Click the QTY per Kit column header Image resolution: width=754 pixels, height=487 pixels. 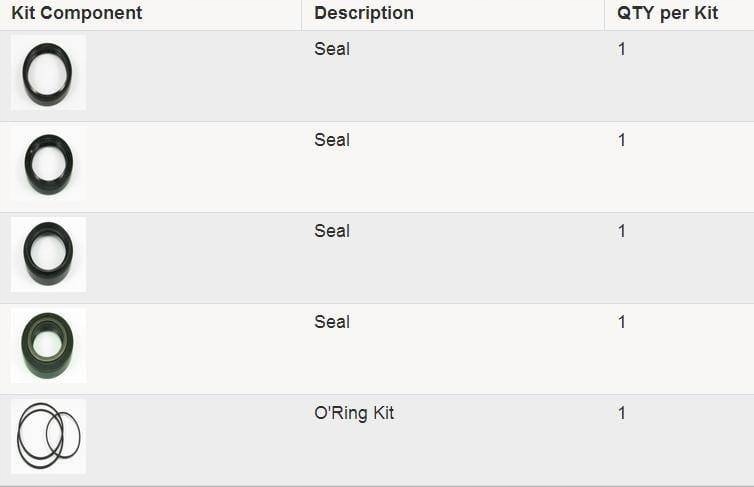(667, 13)
